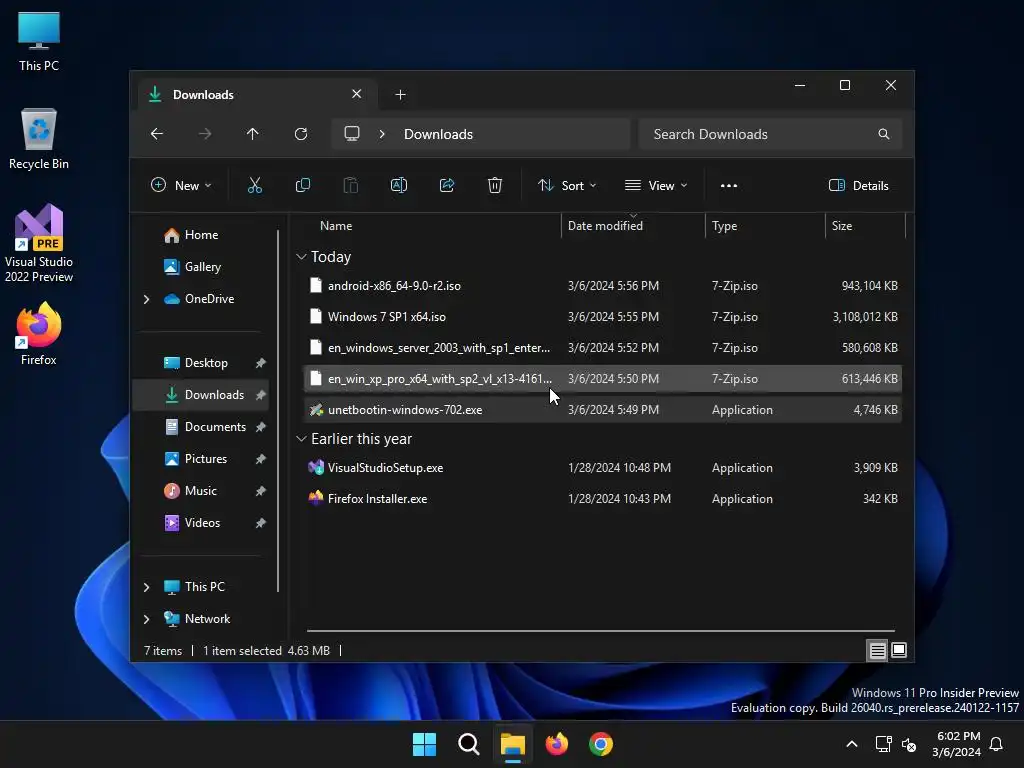Switch to details list view layout

pos(877,650)
